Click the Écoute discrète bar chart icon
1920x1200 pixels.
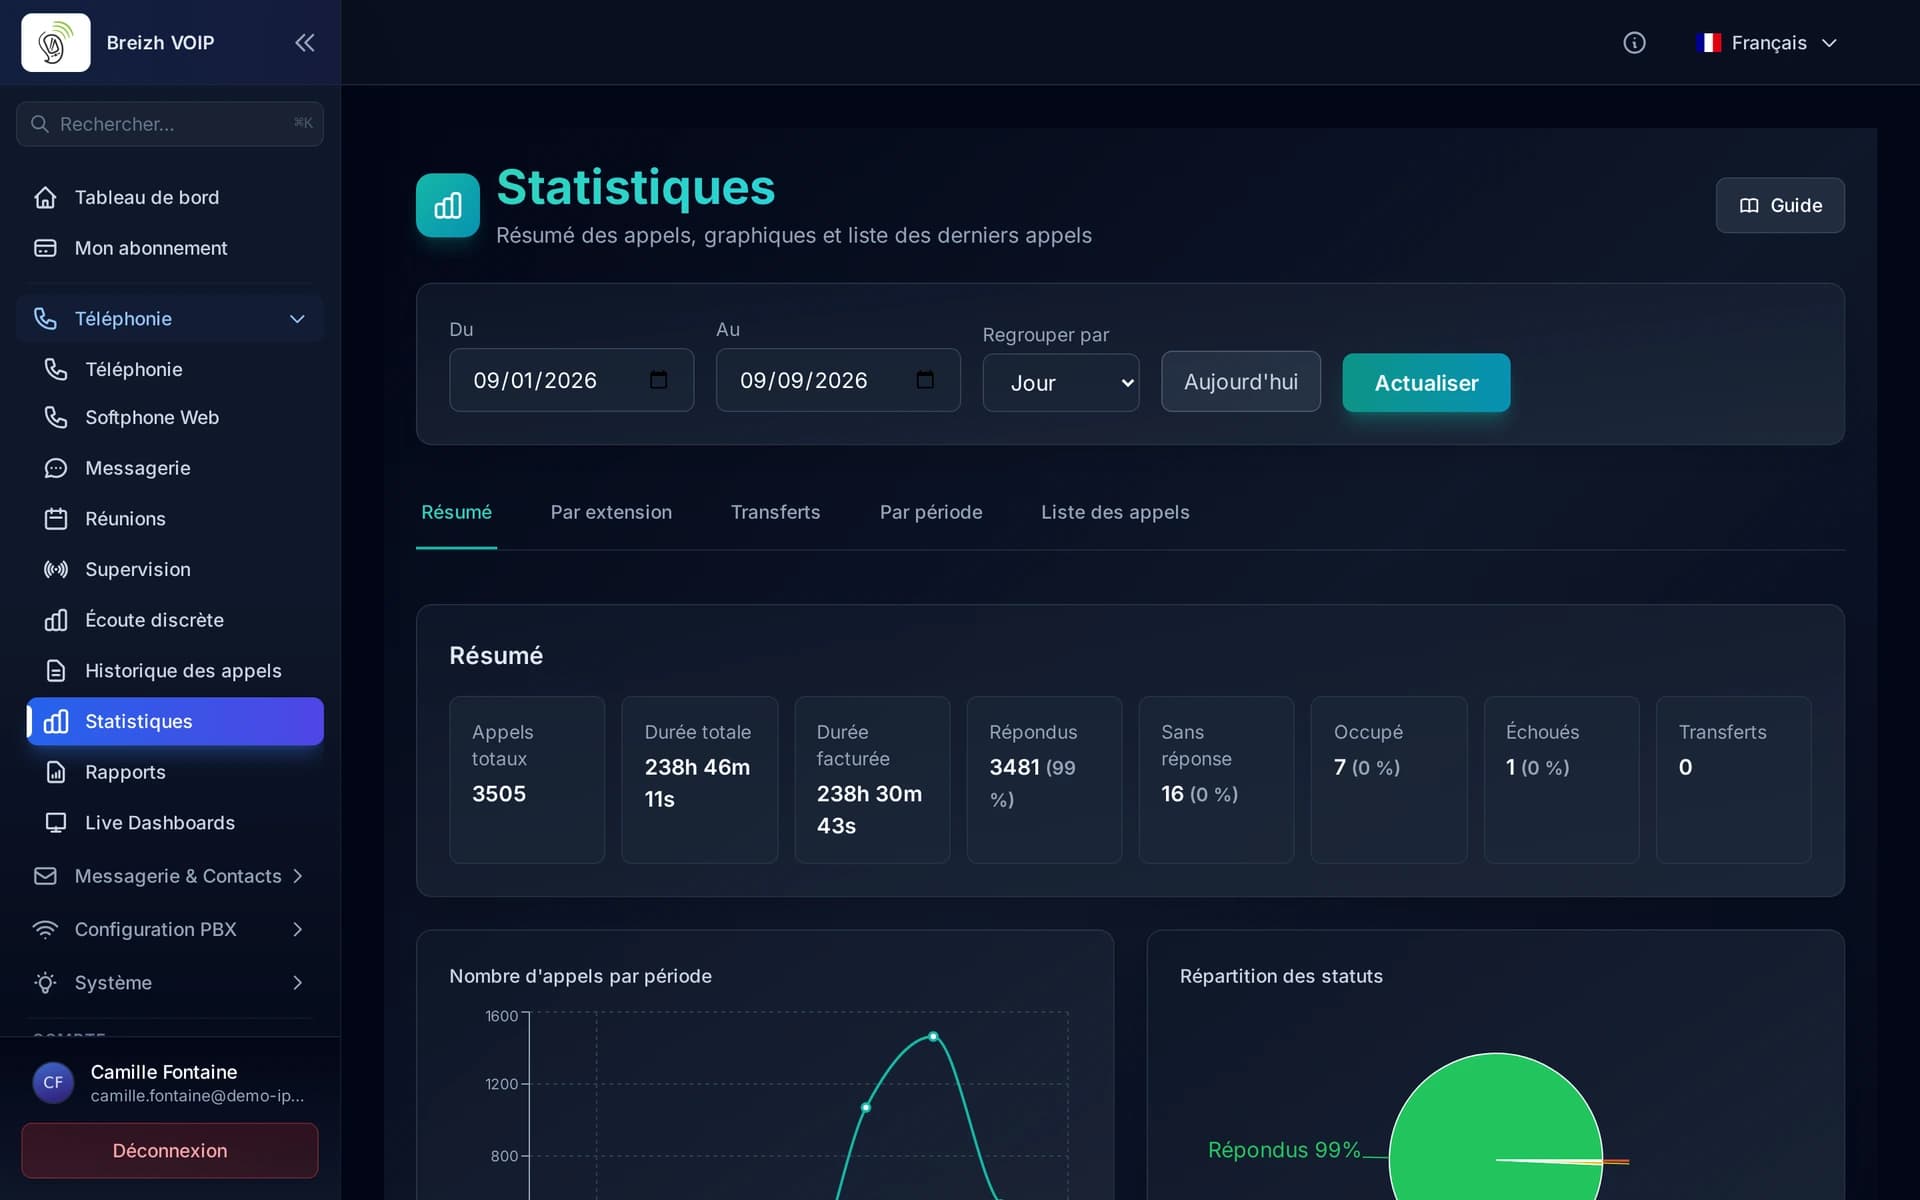click(56, 620)
